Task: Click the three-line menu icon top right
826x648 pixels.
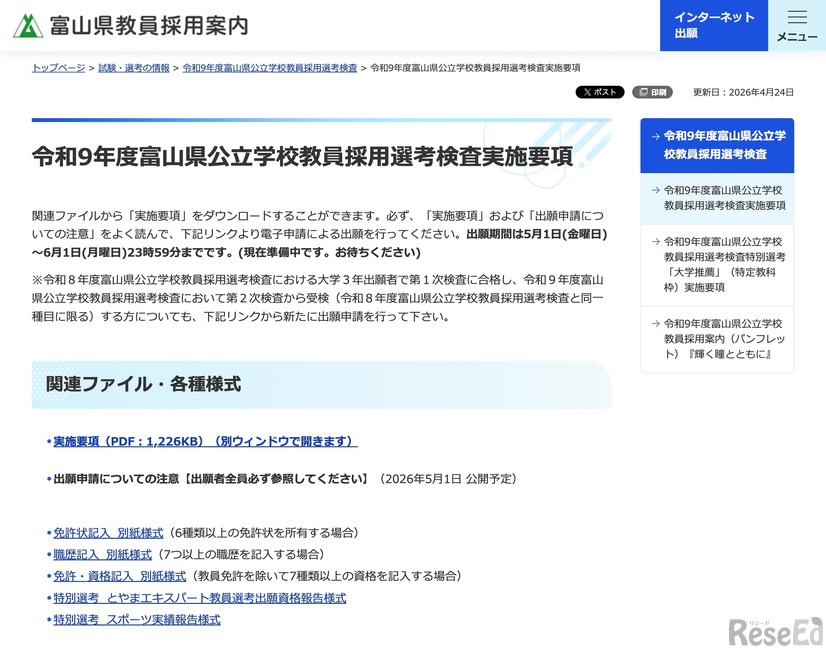Action: click(x=797, y=18)
